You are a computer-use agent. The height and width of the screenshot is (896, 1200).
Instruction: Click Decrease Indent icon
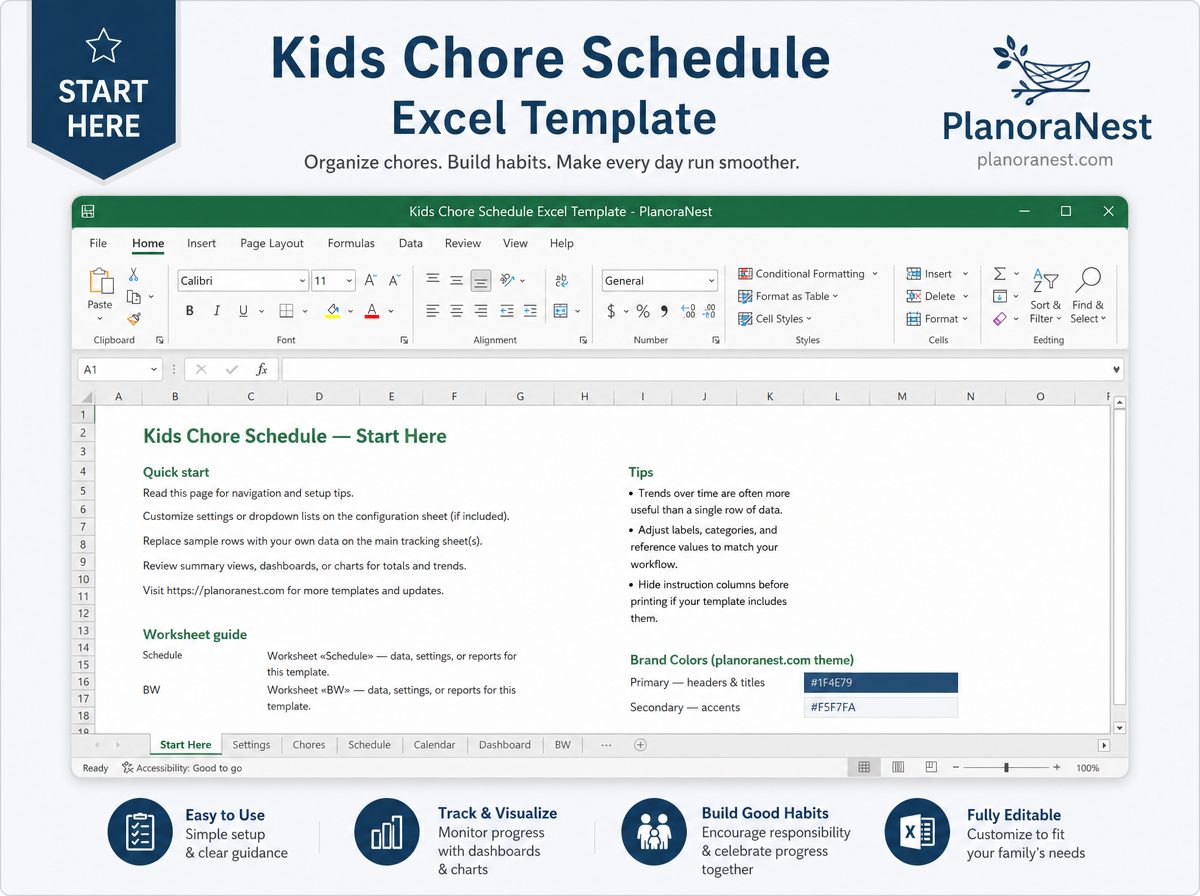pyautogui.click(x=507, y=311)
